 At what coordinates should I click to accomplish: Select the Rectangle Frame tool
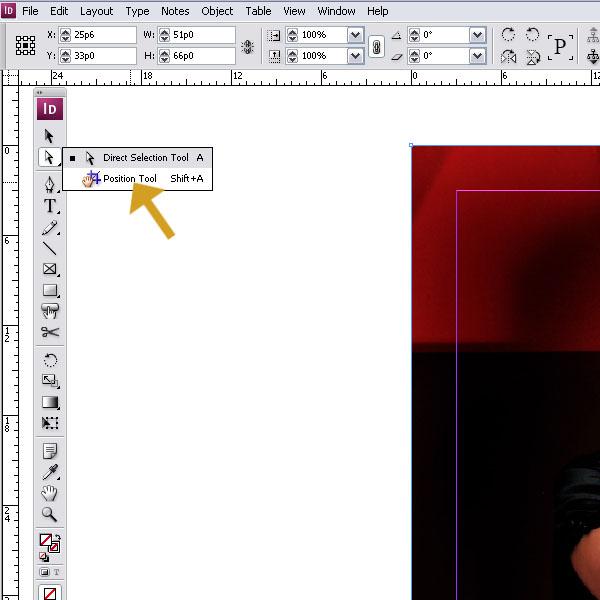pyautogui.click(x=49, y=269)
